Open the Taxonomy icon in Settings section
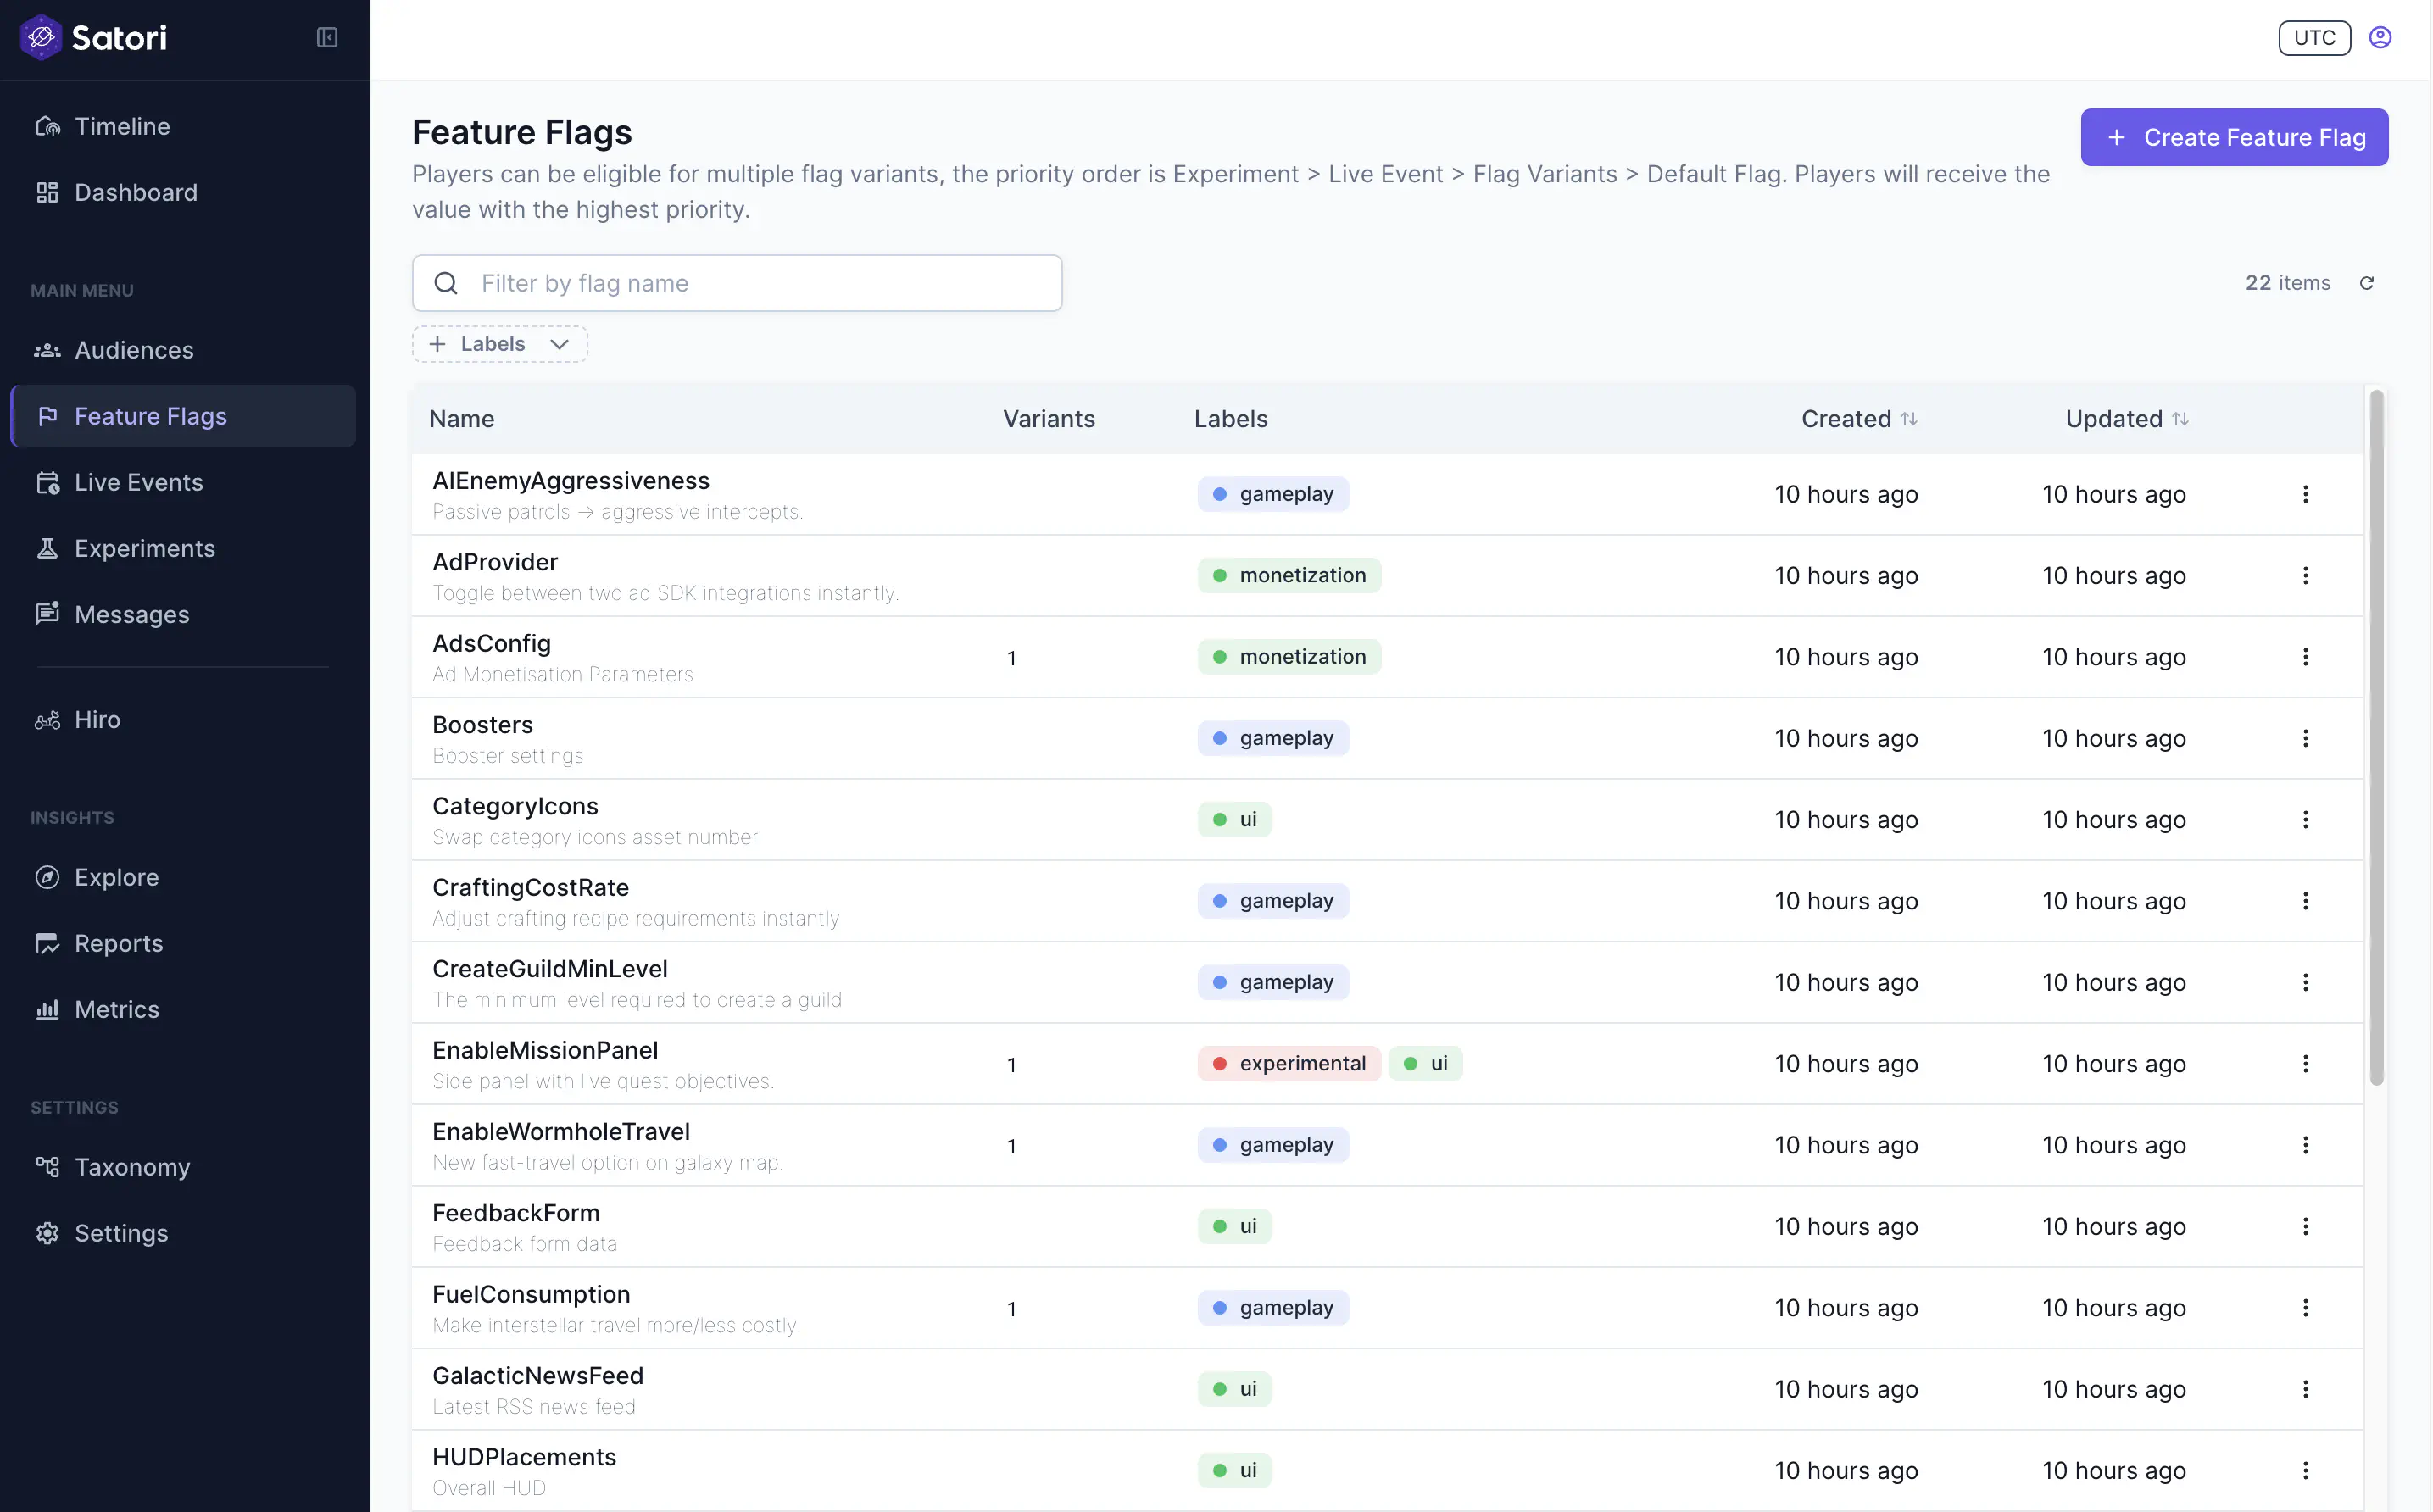 tap(48, 1167)
